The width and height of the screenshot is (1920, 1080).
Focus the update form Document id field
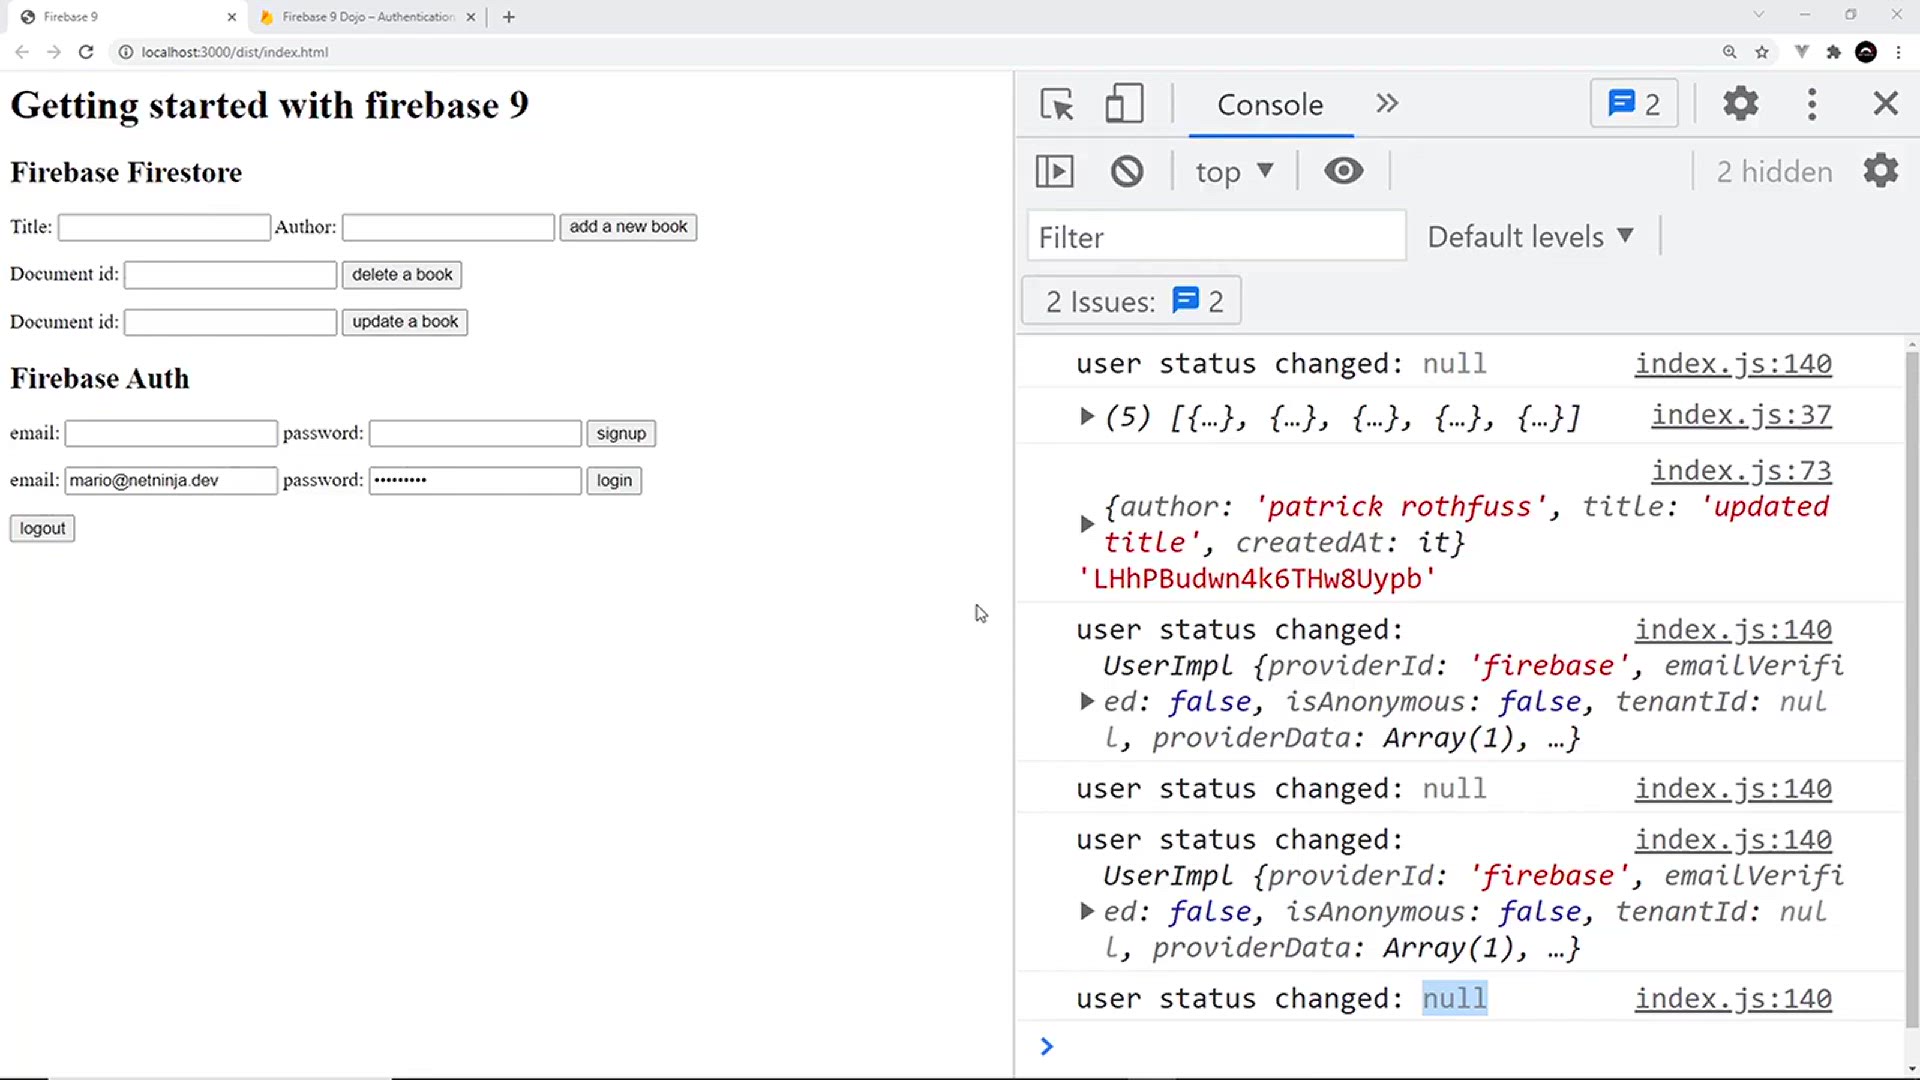230,323
